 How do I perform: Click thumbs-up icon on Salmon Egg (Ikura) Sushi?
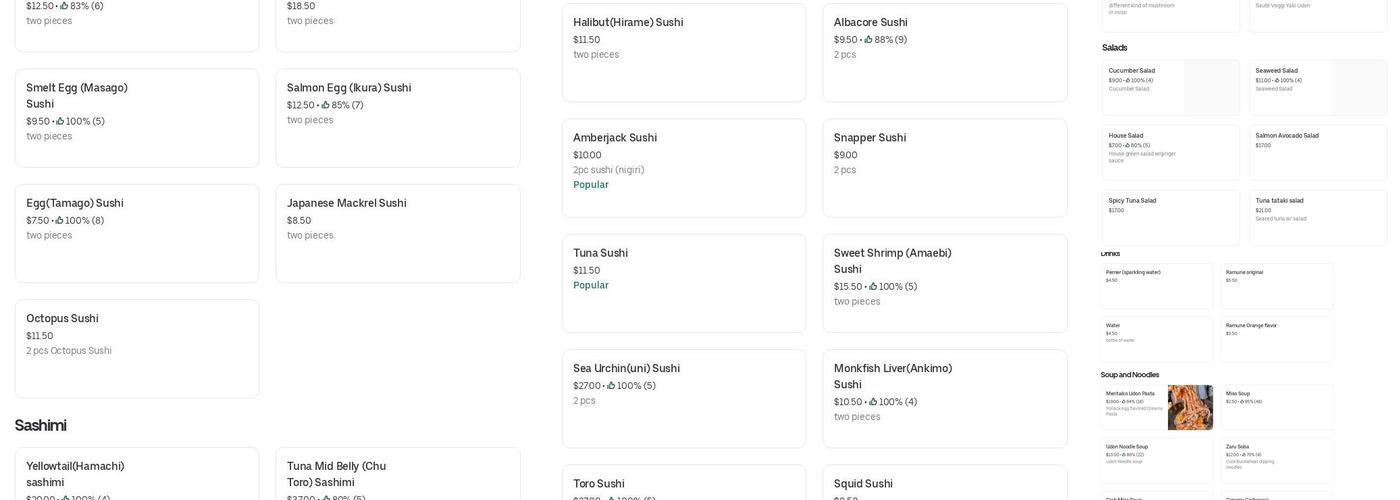[x=326, y=105]
